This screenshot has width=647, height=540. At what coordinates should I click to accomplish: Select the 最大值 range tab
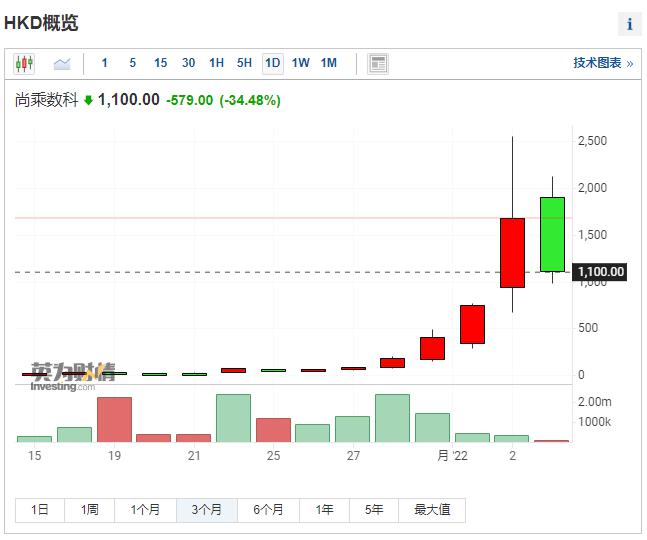pyautogui.click(x=432, y=510)
